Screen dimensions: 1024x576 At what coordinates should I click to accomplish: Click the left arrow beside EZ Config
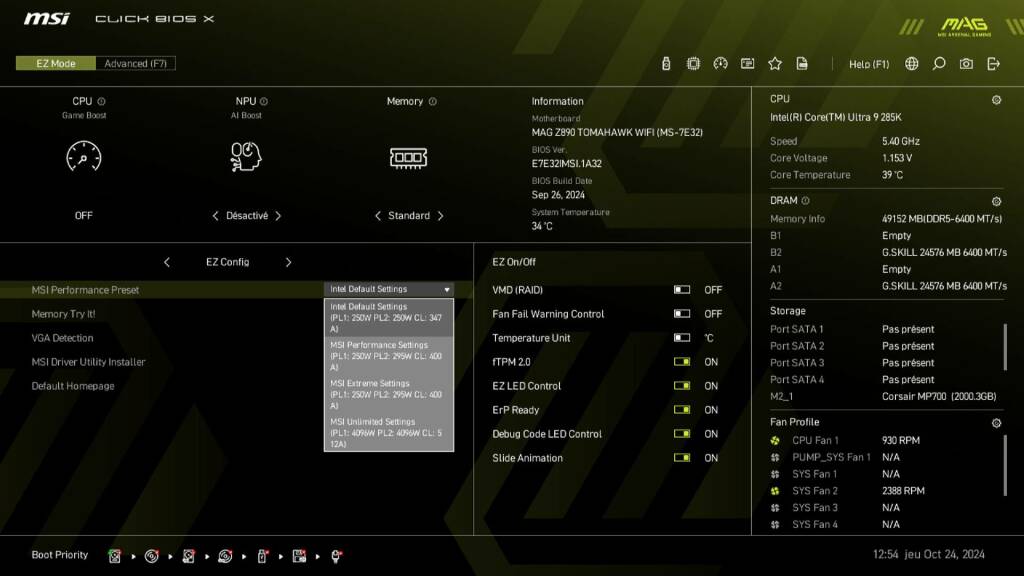pyautogui.click(x=167, y=262)
